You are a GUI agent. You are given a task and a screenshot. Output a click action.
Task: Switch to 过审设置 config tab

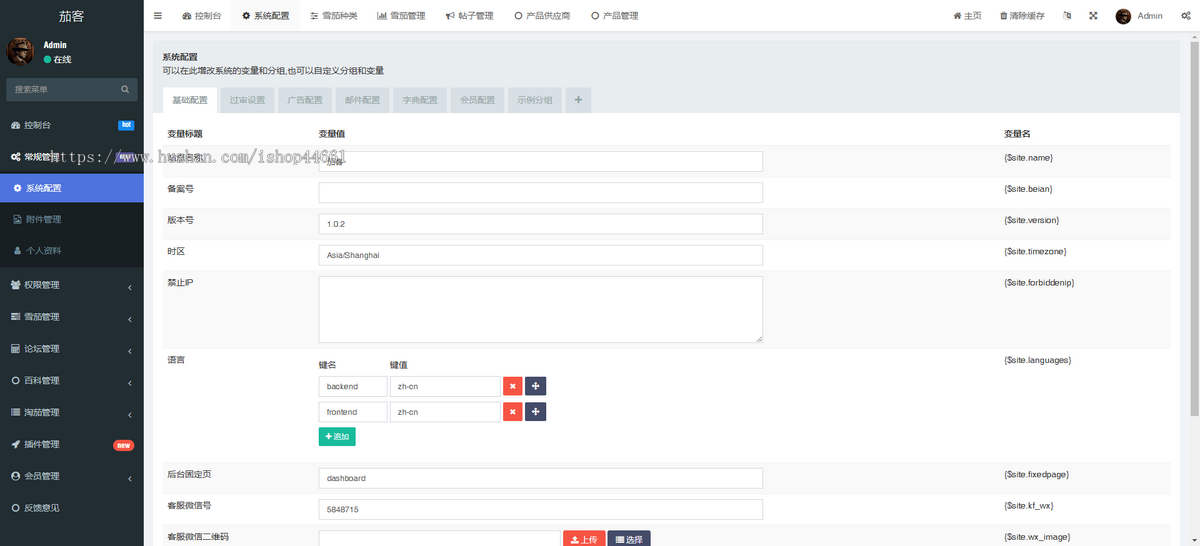click(247, 100)
